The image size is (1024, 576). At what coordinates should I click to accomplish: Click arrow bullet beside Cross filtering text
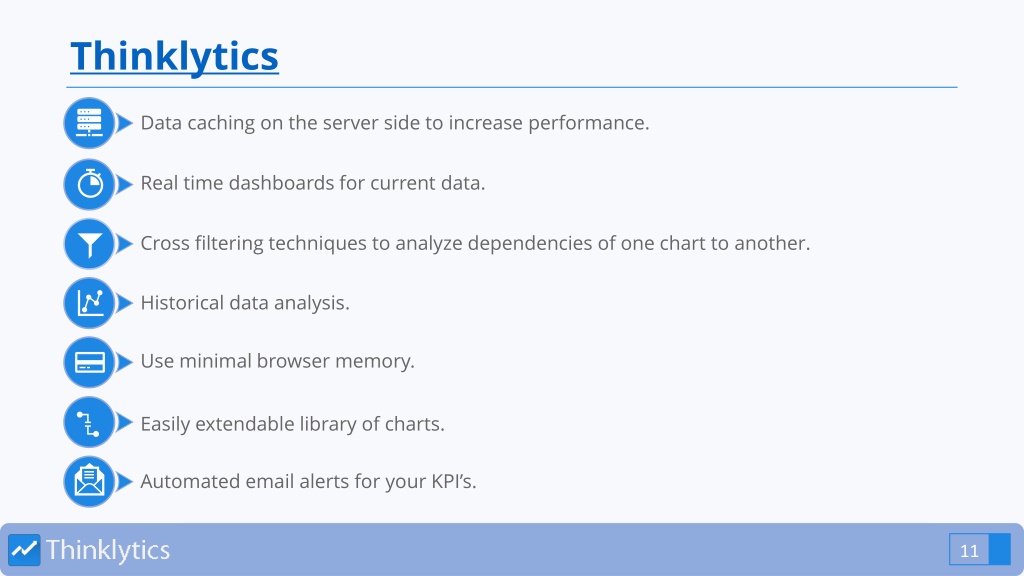[x=124, y=244]
